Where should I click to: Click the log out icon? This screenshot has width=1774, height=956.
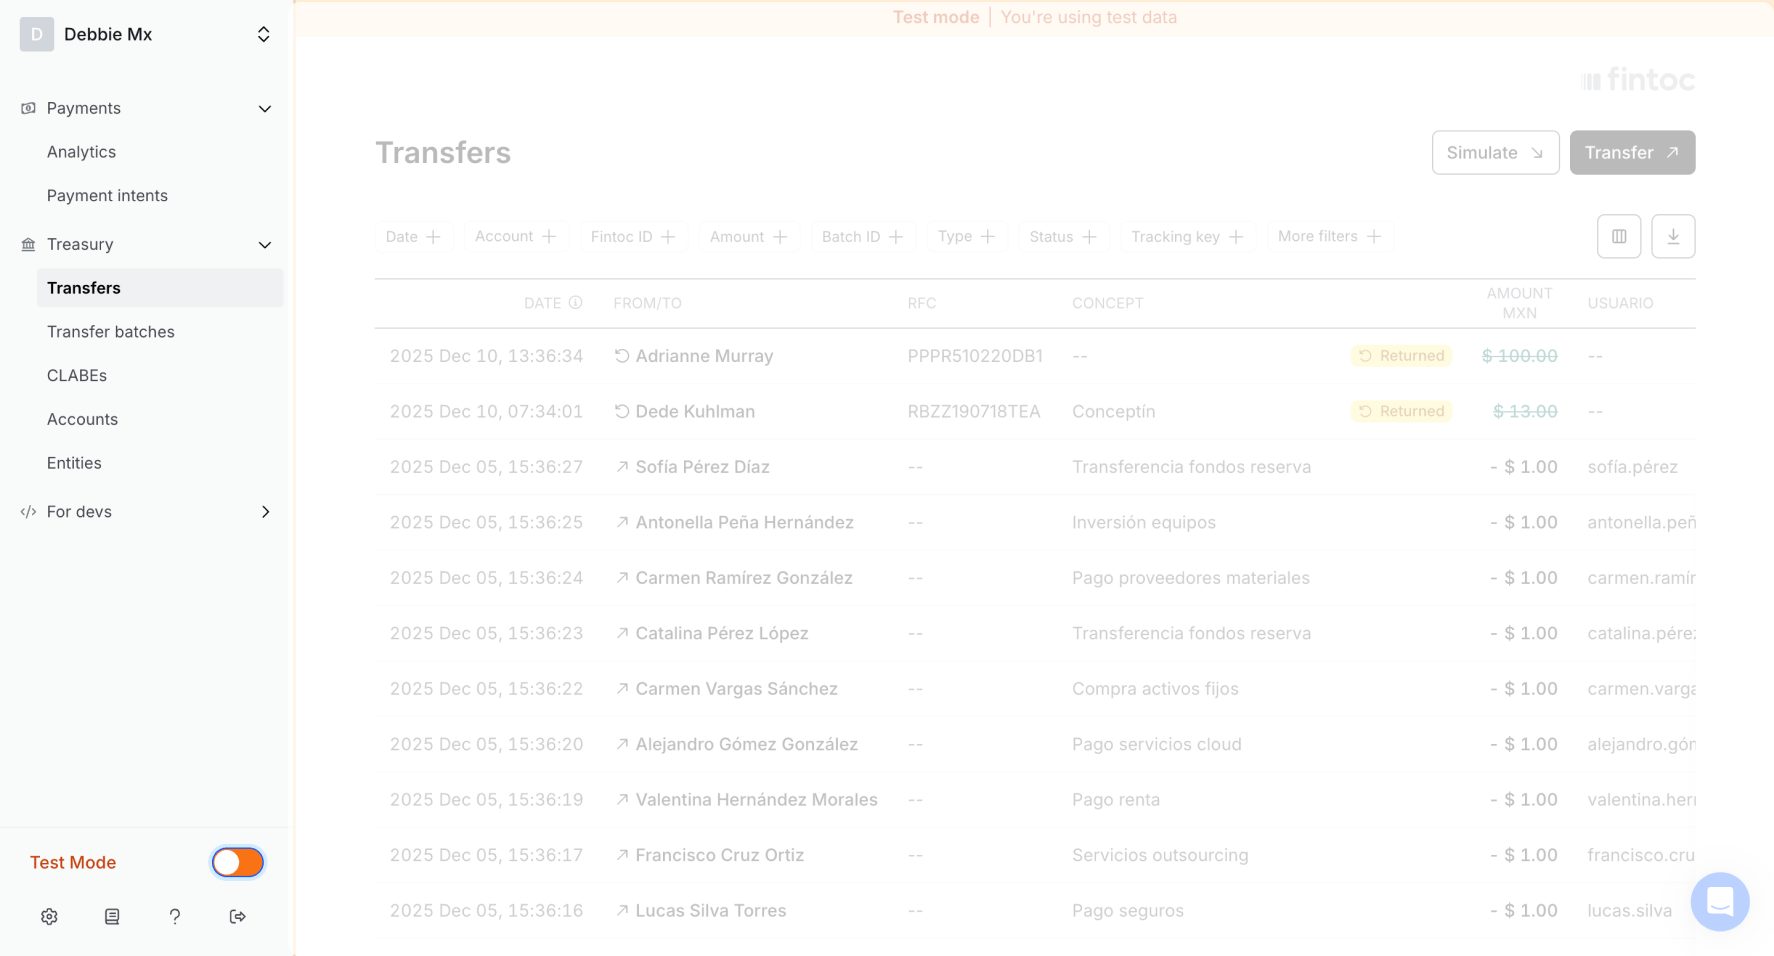point(238,916)
